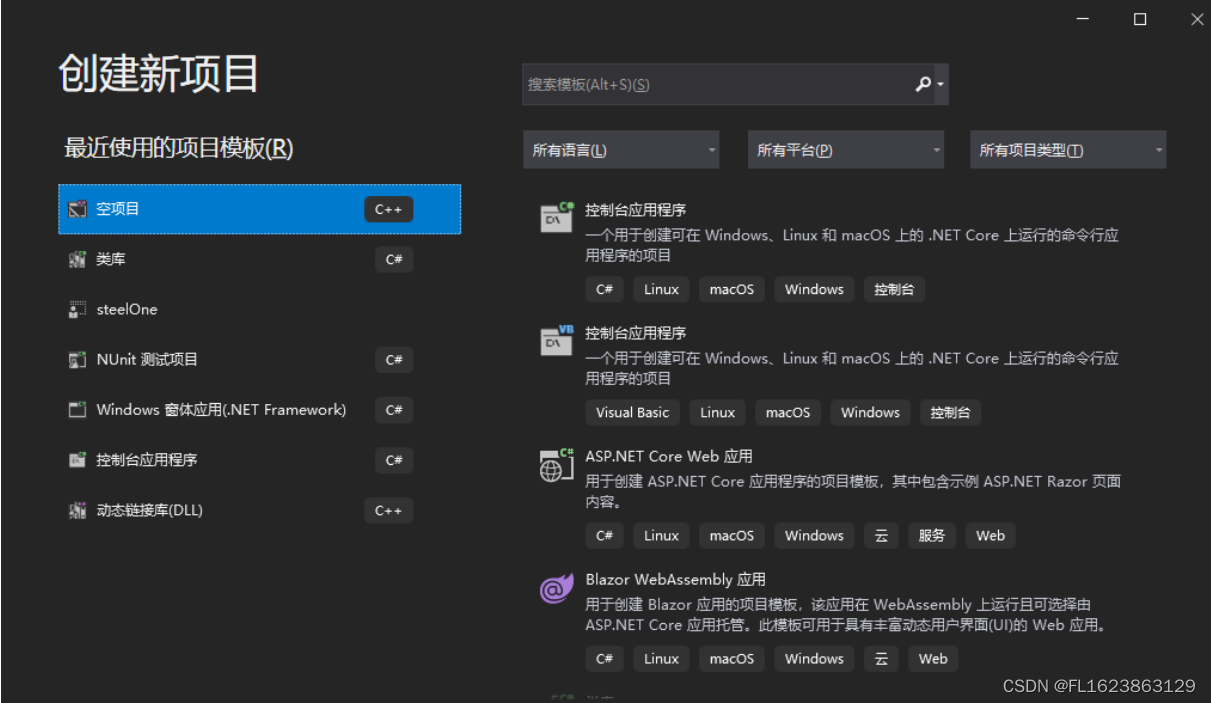Minimize the 创建新项目 dialog window

(x=1083, y=19)
